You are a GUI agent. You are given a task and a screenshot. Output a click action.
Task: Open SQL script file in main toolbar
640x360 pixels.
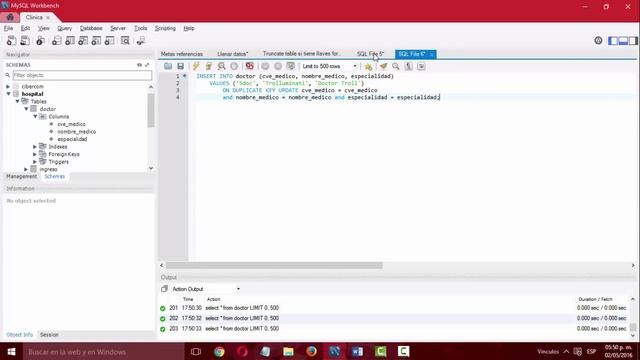click(25, 40)
